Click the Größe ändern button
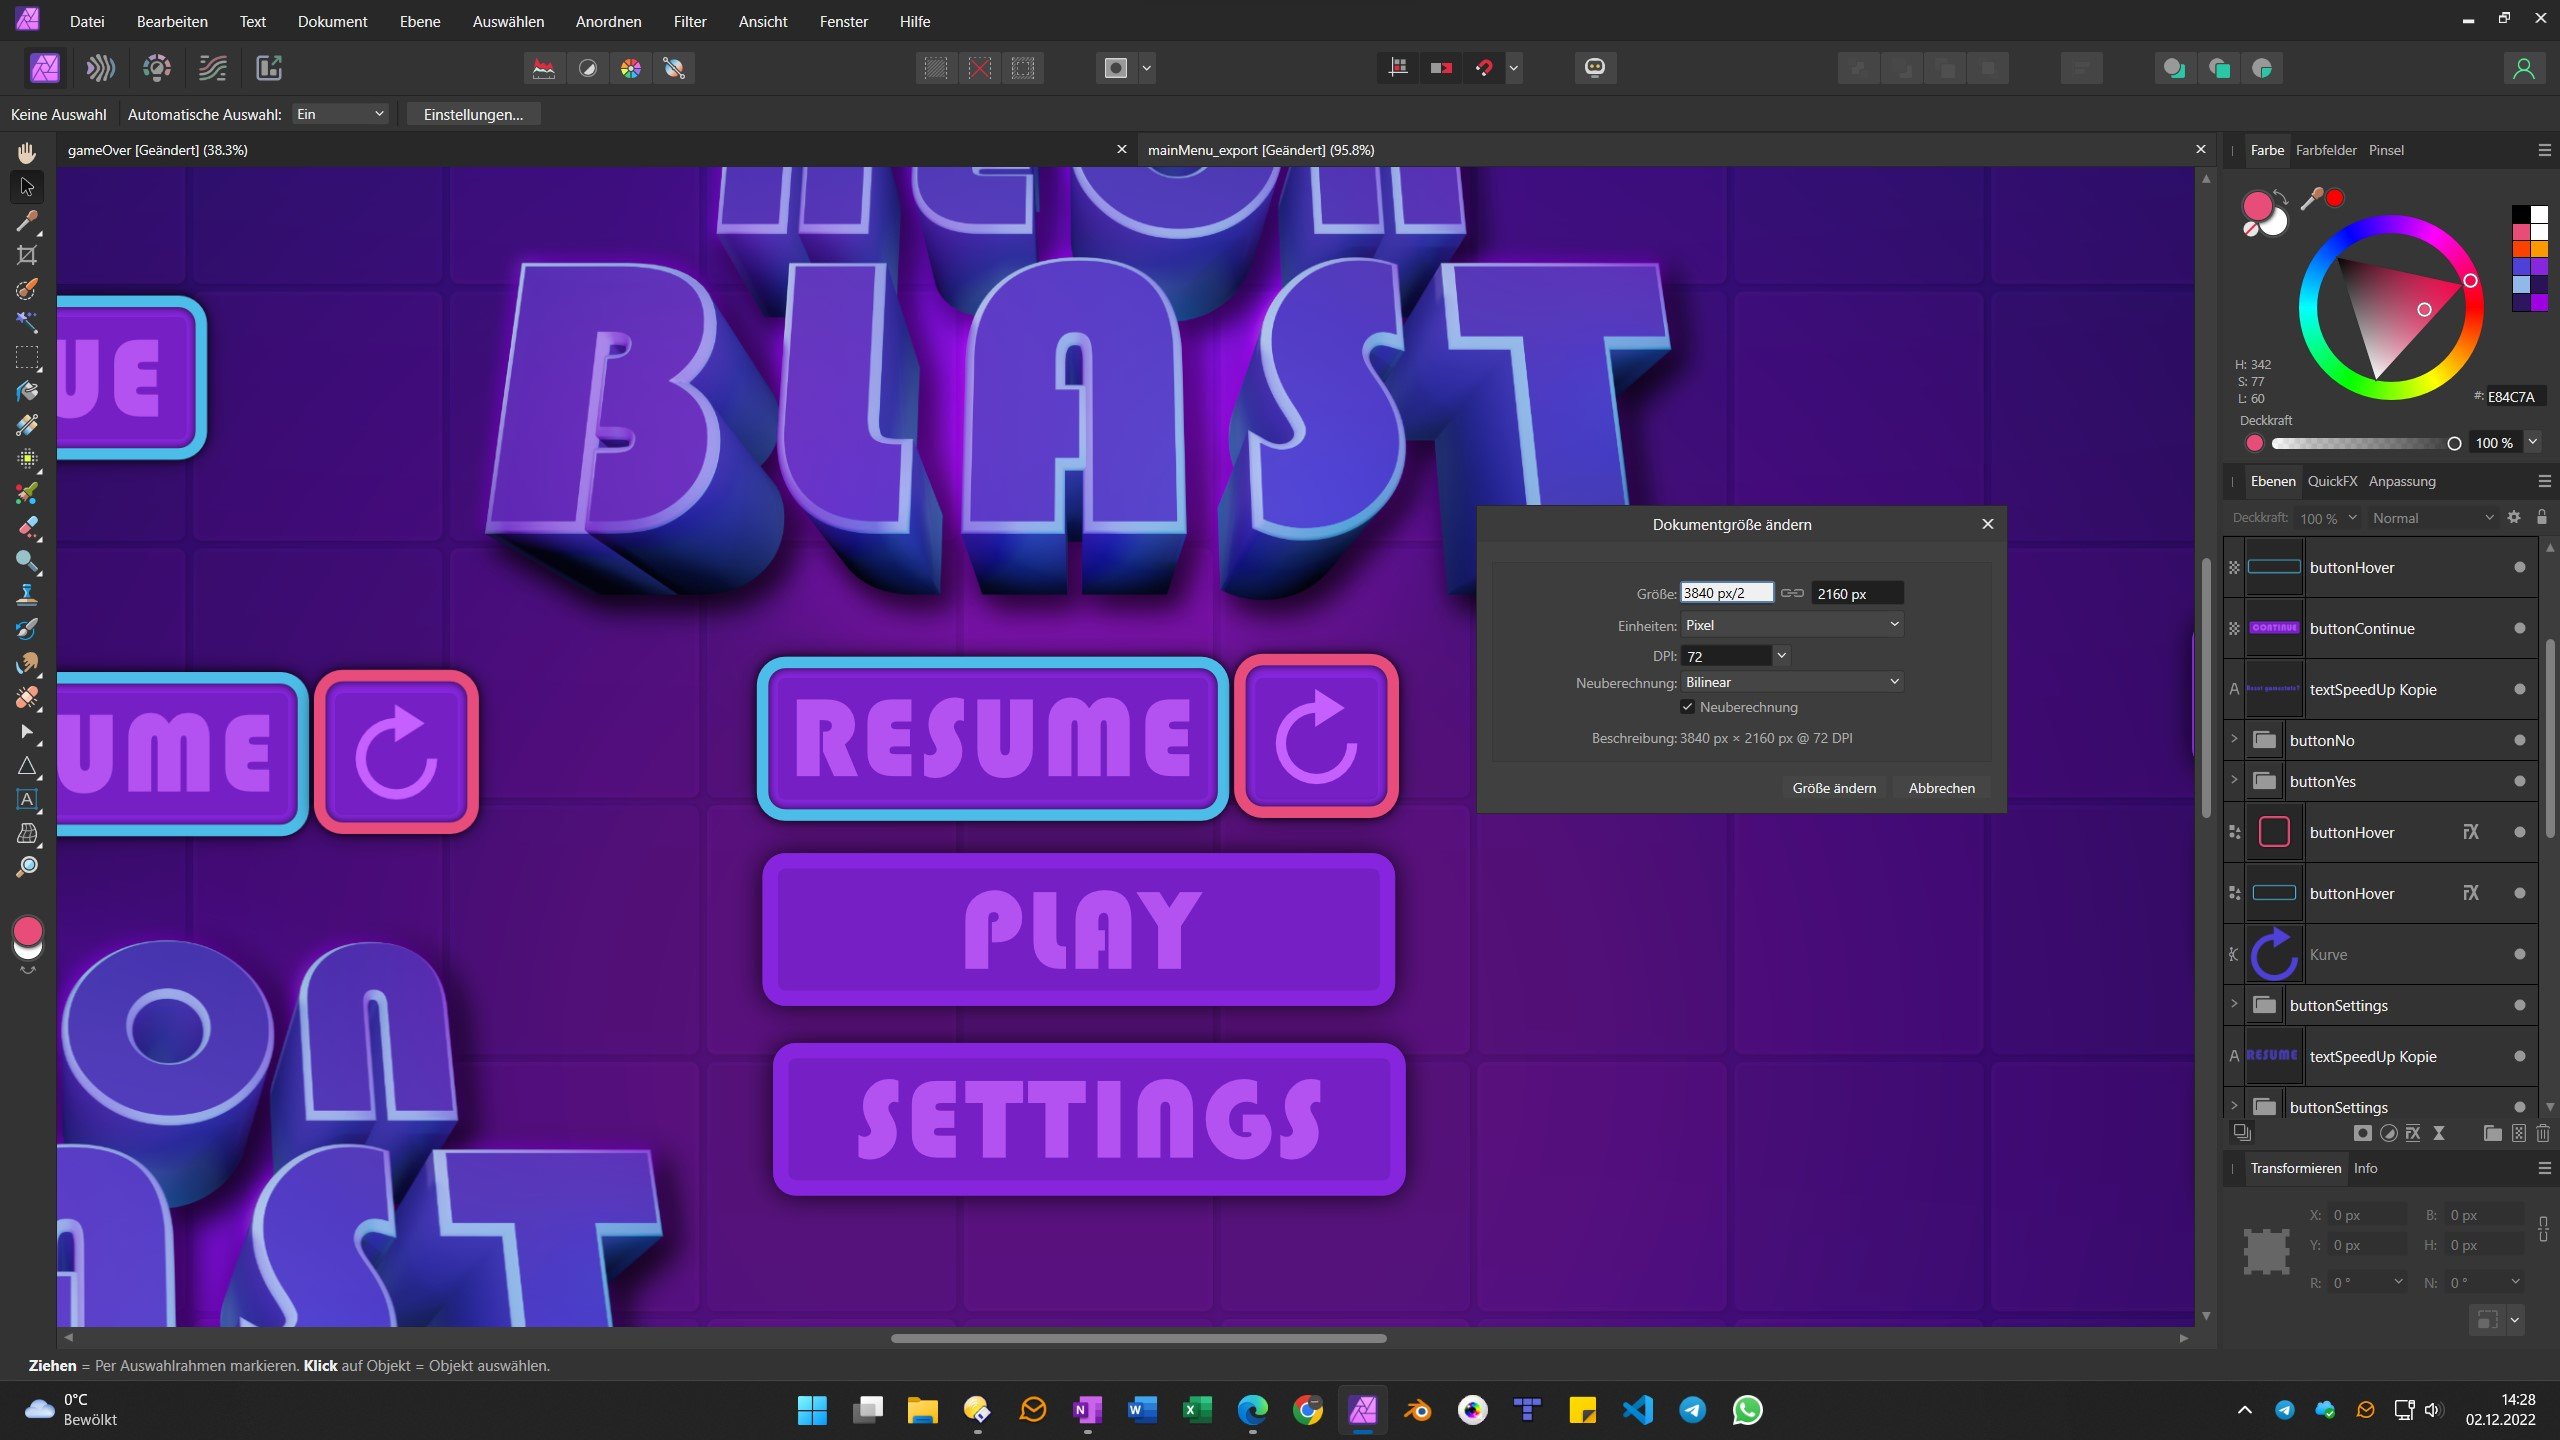 (1833, 788)
